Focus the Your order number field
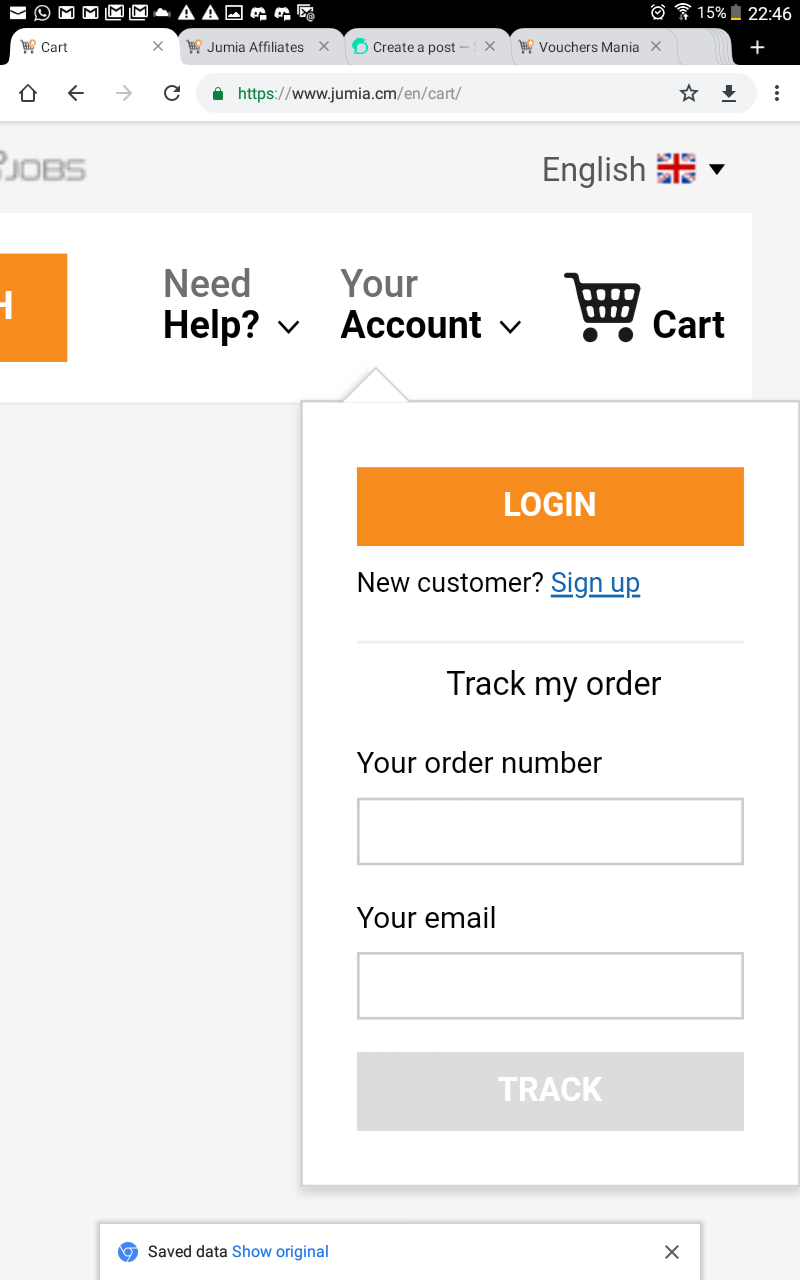 (x=550, y=831)
